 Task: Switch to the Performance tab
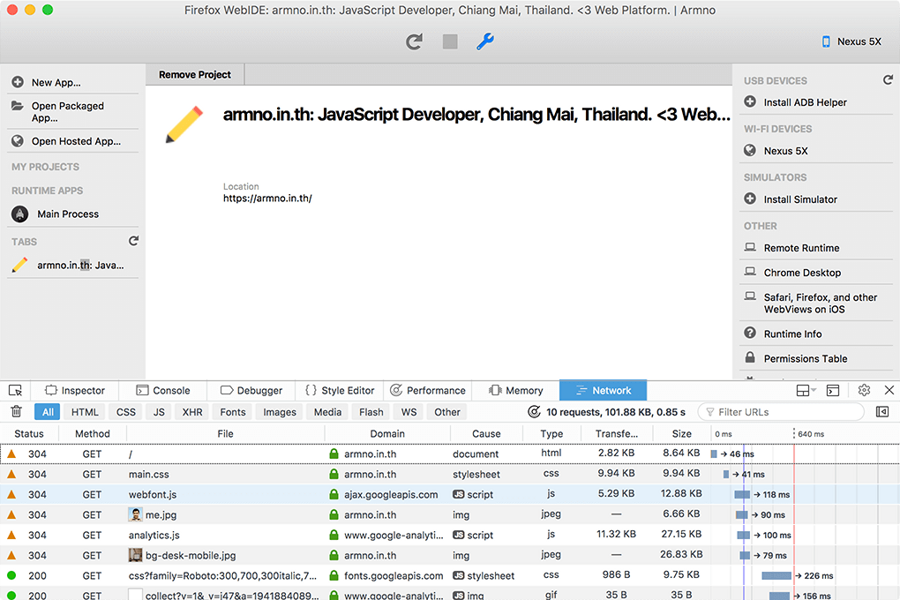[x=428, y=390]
